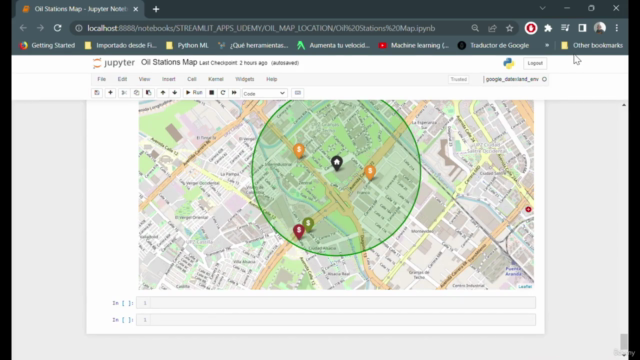Click the Trusted notebook indicator
Viewport: 640px width, 360px height.
tap(458, 79)
